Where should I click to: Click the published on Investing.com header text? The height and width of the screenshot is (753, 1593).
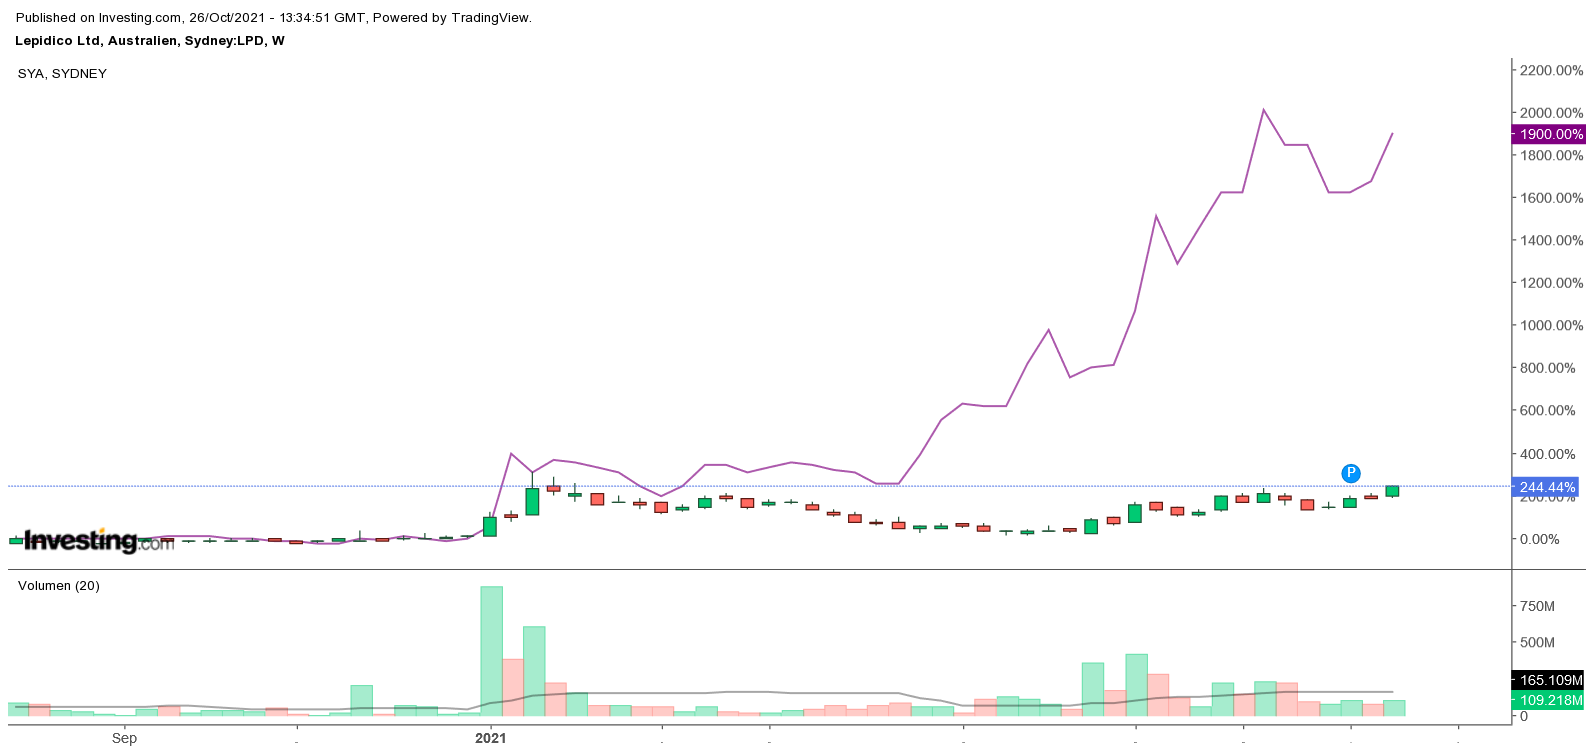274,18
